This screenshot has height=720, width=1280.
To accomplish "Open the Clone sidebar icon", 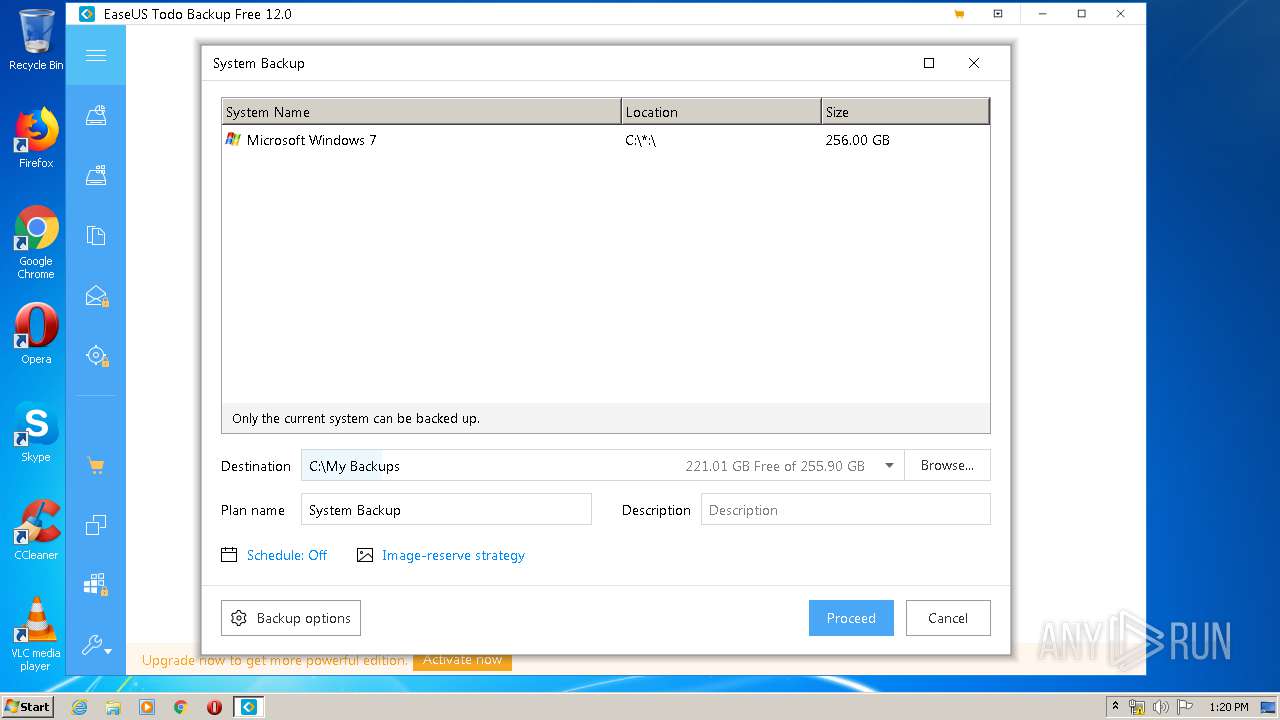I will [96, 525].
